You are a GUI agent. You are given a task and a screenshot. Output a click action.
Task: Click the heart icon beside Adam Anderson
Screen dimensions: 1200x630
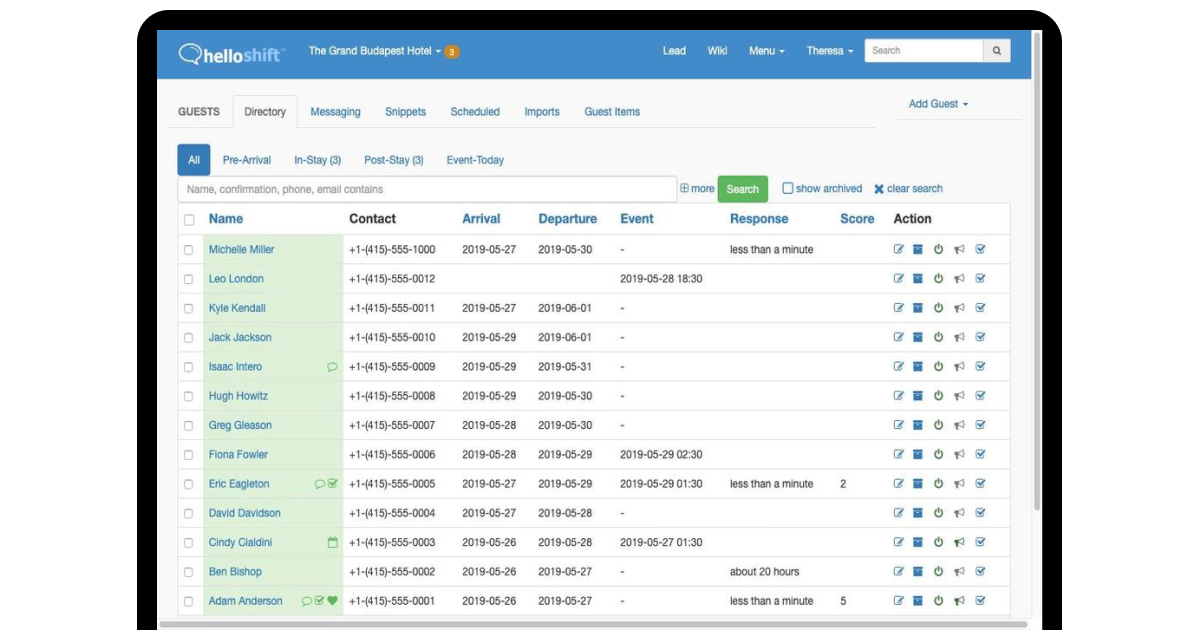(x=332, y=601)
